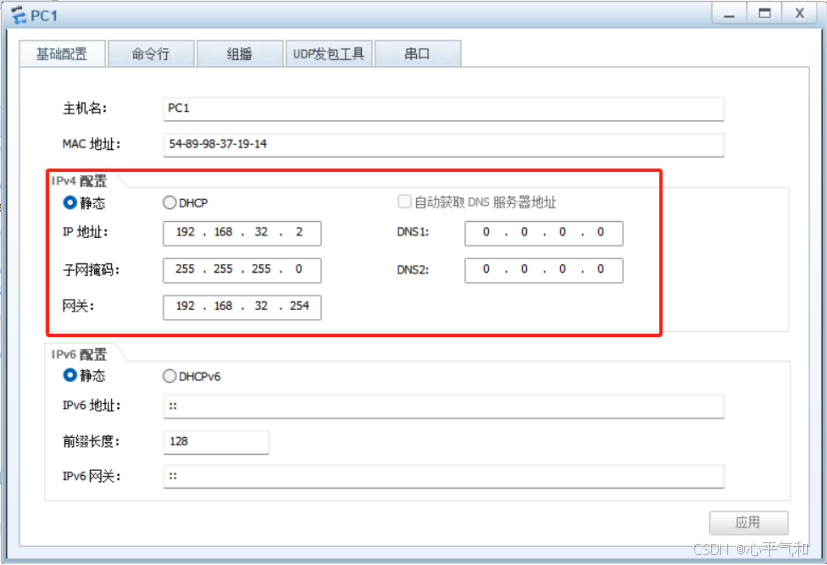The height and width of the screenshot is (565, 827).
Task: Minimize the PC1 window
Action: [x=729, y=13]
